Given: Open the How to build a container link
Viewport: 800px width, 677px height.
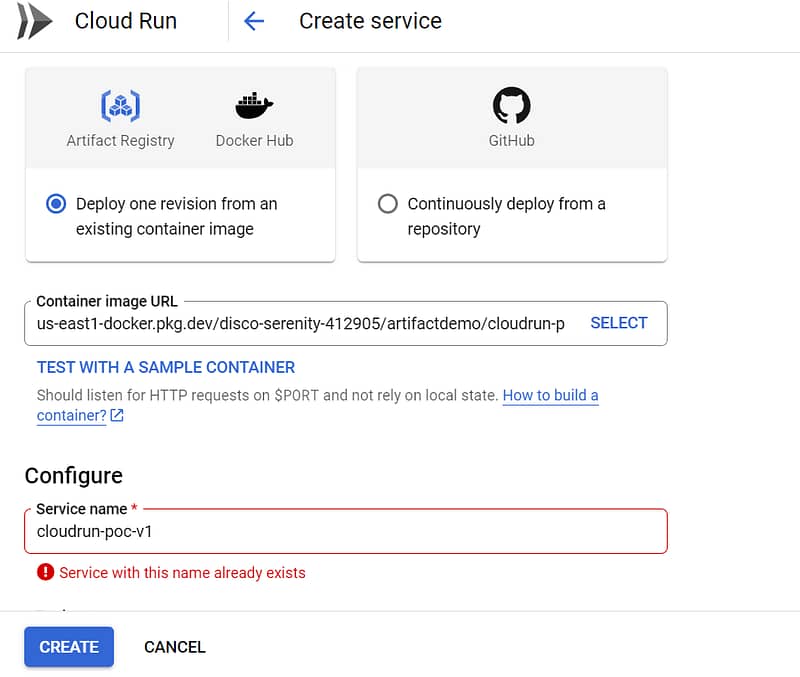Looking at the screenshot, I should [550, 395].
